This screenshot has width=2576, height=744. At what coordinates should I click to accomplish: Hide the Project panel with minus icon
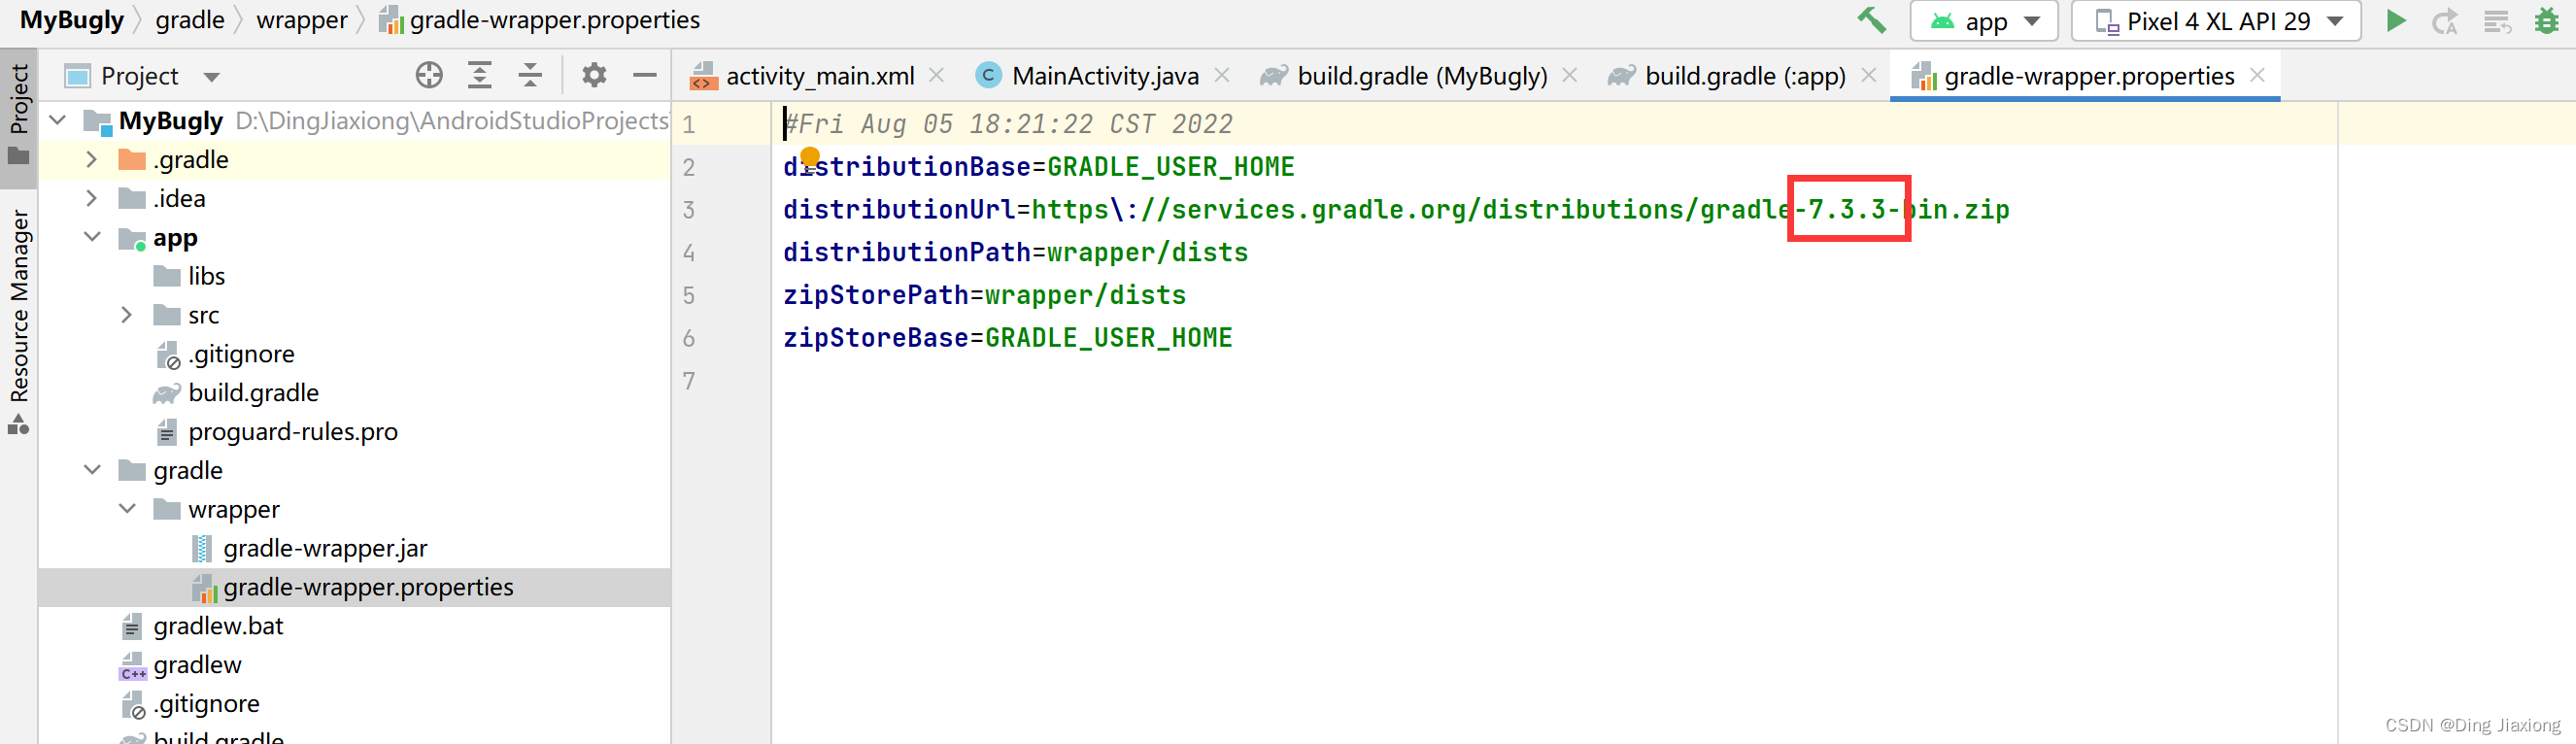(645, 75)
